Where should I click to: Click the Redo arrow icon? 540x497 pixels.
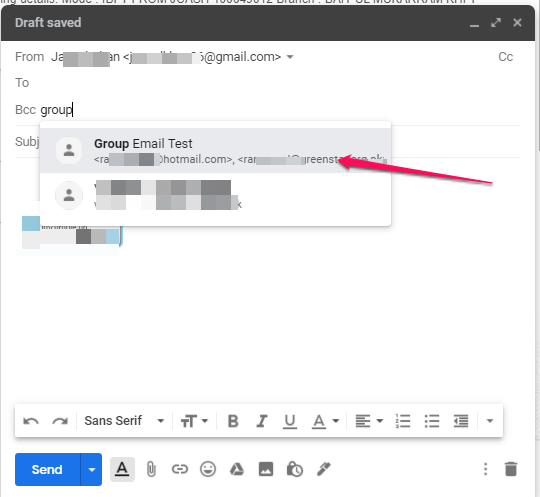(x=60, y=421)
